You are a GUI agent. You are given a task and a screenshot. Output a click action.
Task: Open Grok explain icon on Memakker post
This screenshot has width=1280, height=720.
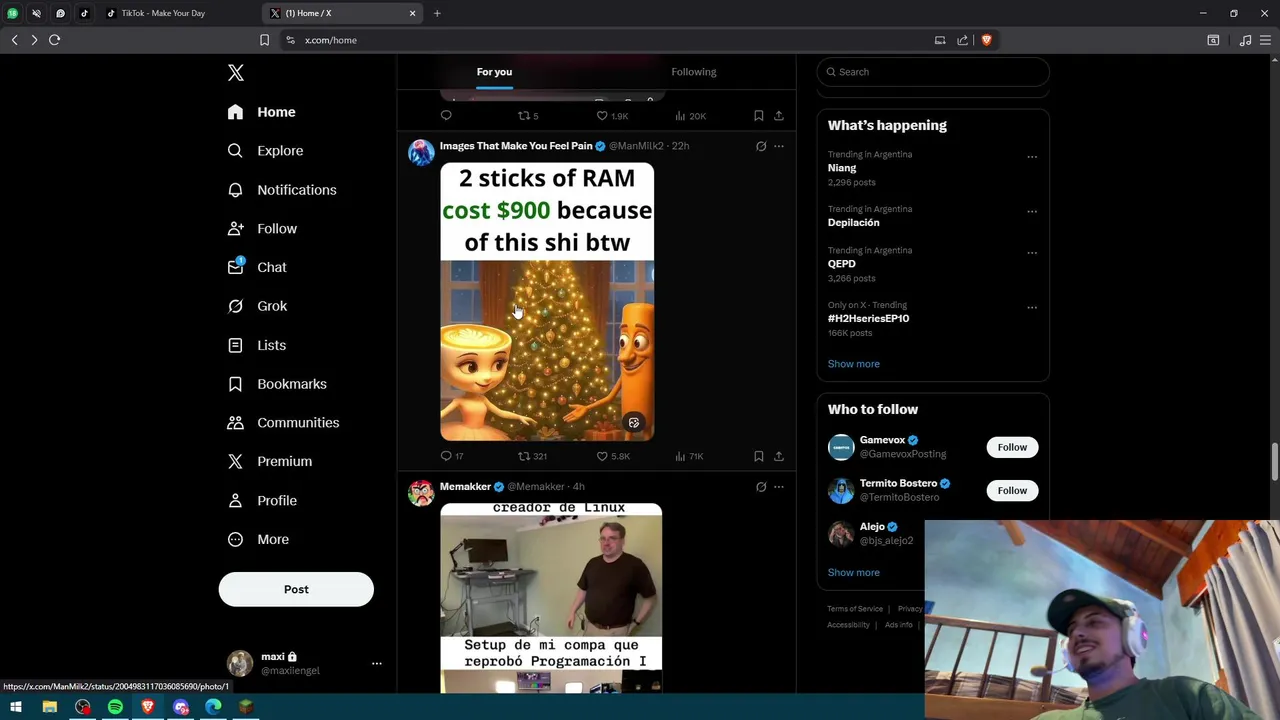pos(761,487)
